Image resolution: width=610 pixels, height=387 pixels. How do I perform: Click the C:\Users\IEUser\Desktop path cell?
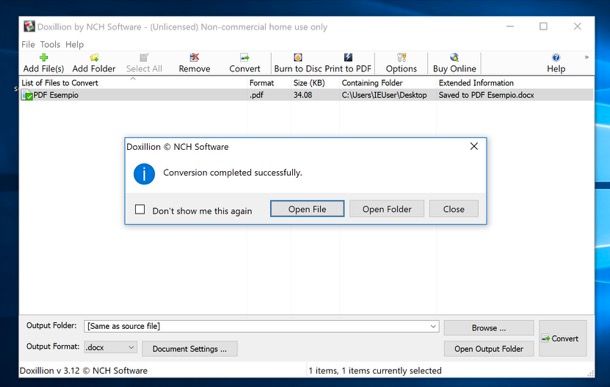point(384,95)
